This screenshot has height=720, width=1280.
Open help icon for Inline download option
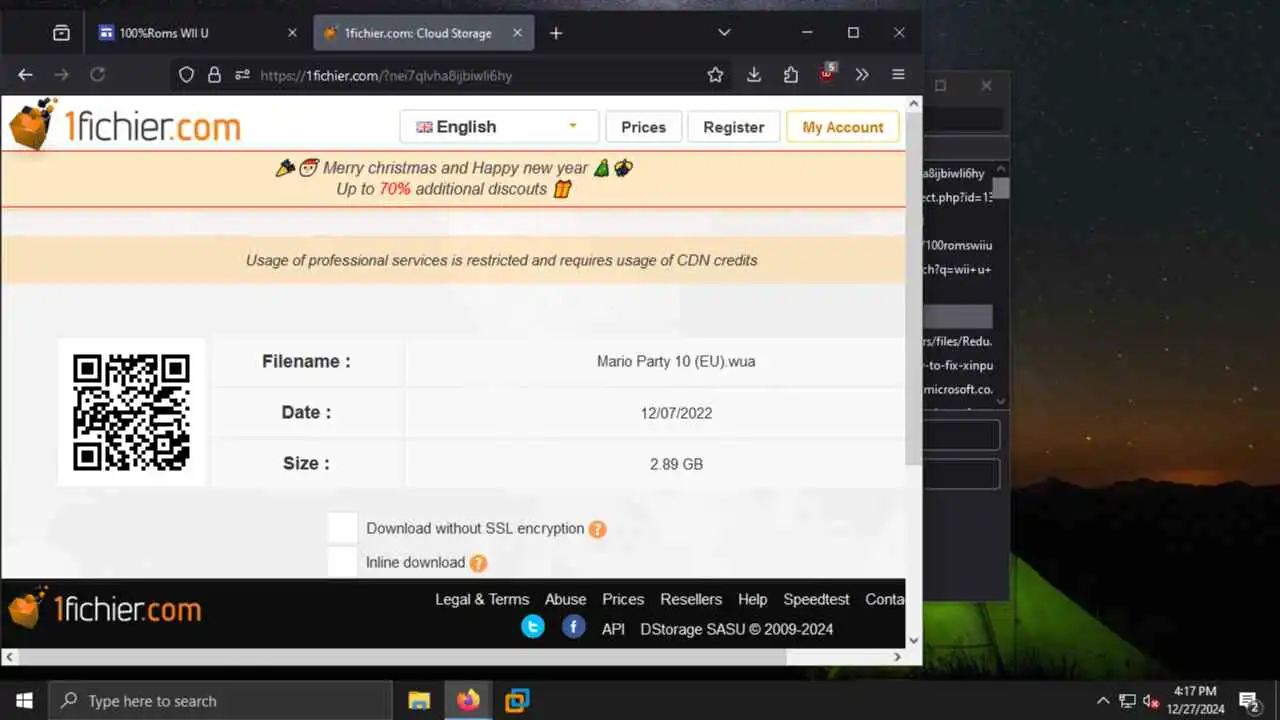(478, 563)
